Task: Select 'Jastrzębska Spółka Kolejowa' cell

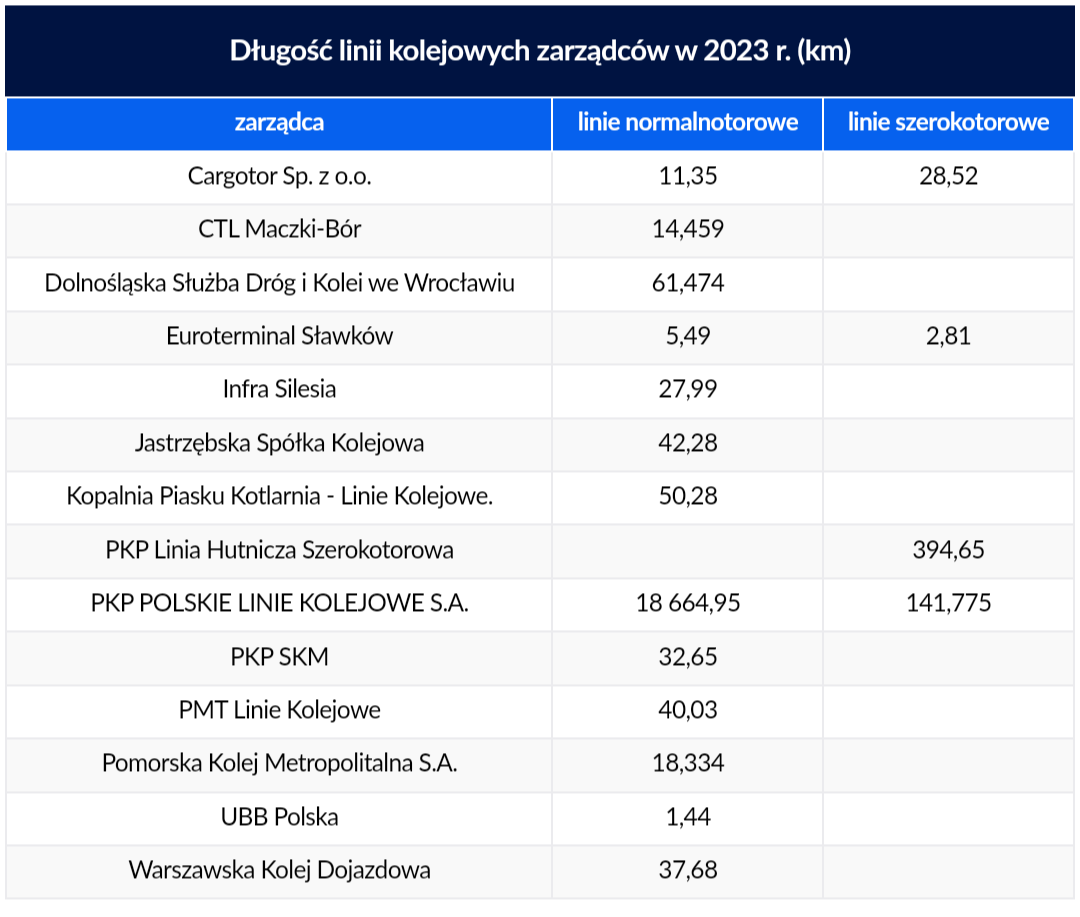Action: 279,443
